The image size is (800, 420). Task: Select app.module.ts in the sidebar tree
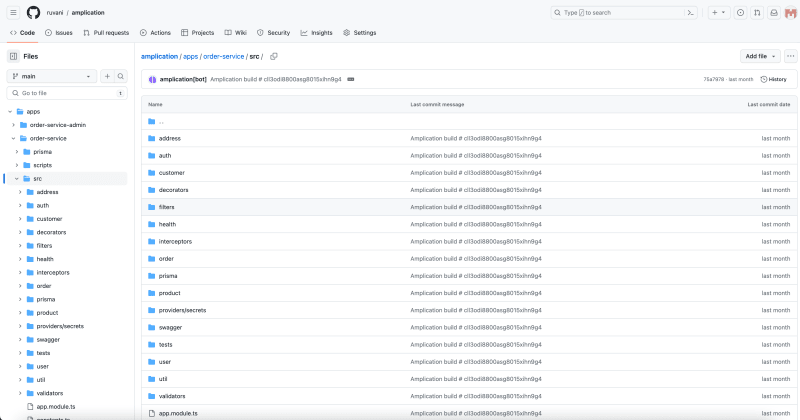click(56, 407)
